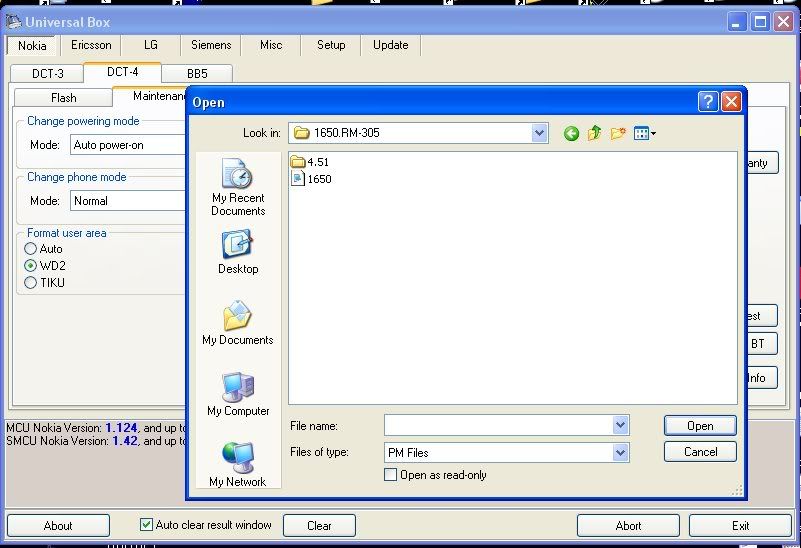Screen dimensions: 801x548
Task: Select WD2 format user area option
Action: 31,266
